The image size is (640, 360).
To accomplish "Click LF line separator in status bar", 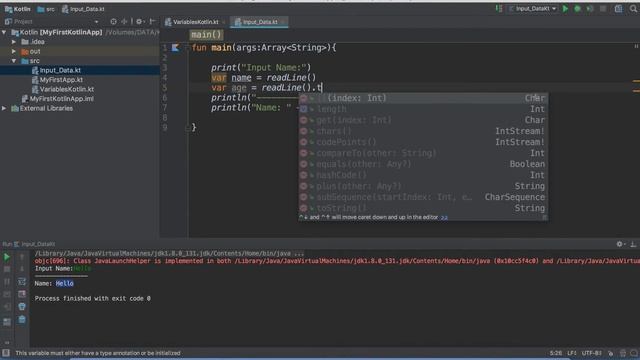I will coord(571,353).
